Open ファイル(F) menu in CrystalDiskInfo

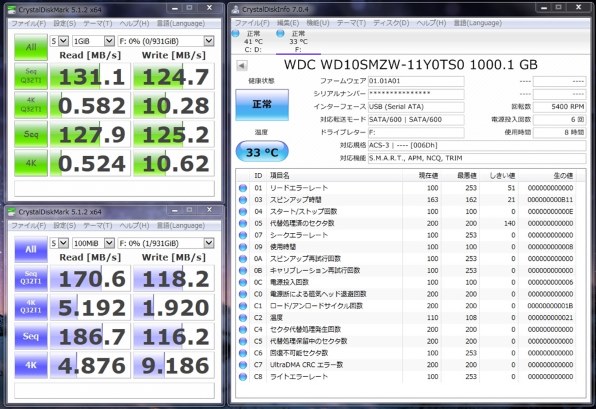tap(252, 23)
